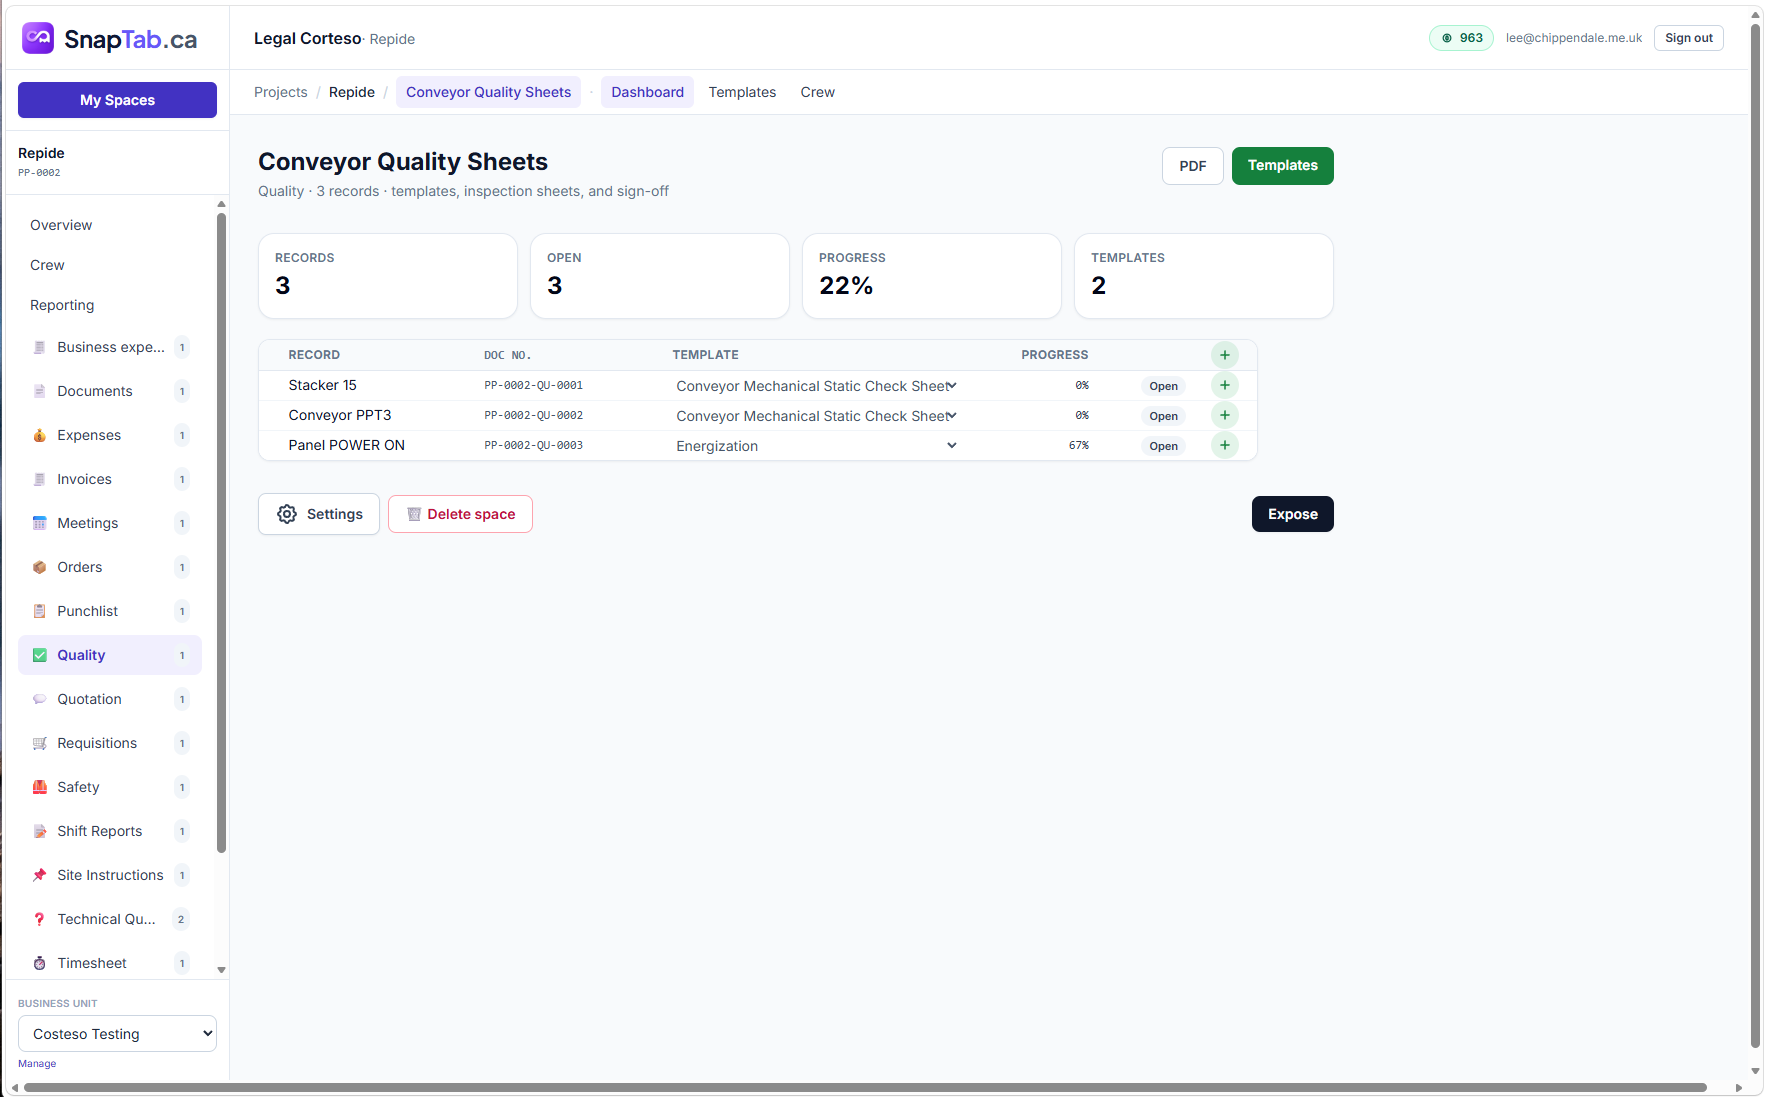Image resolution: width=1765 pixels, height=1097 pixels.
Task: Click the 67% progress value
Action: (x=1078, y=445)
